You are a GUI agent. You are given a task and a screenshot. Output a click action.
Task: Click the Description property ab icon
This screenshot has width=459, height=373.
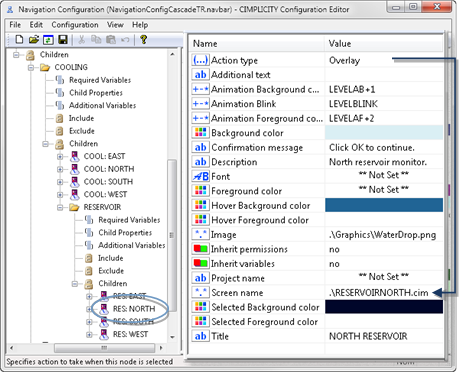pos(201,162)
